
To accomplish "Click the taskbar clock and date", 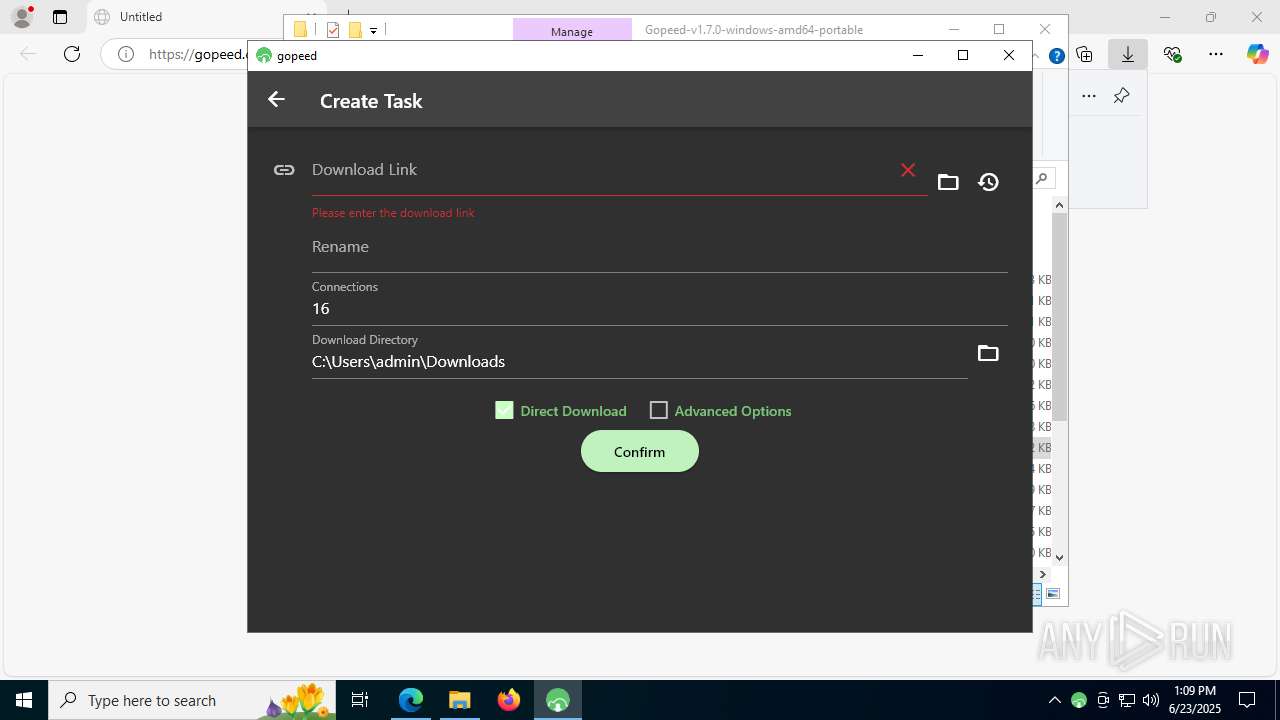I will 1195,700.
